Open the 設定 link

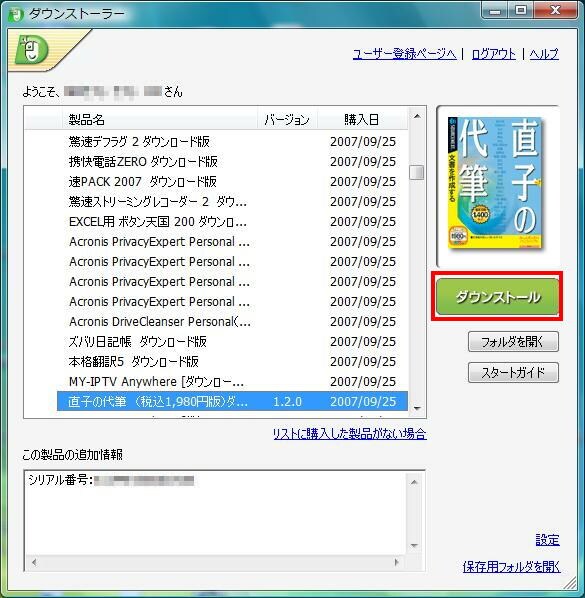(x=547, y=540)
